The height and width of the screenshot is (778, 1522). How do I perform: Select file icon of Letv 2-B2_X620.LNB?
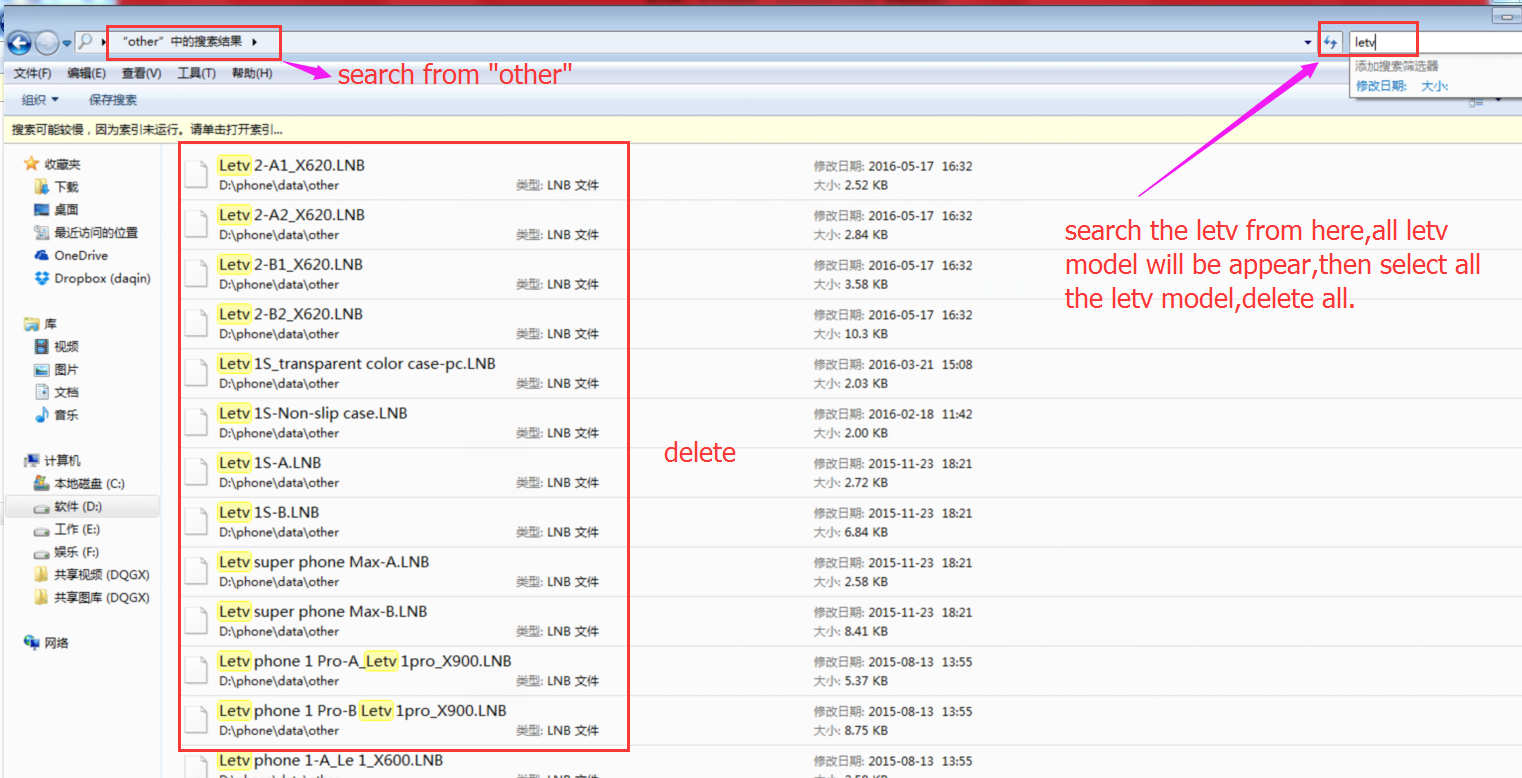point(197,324)
